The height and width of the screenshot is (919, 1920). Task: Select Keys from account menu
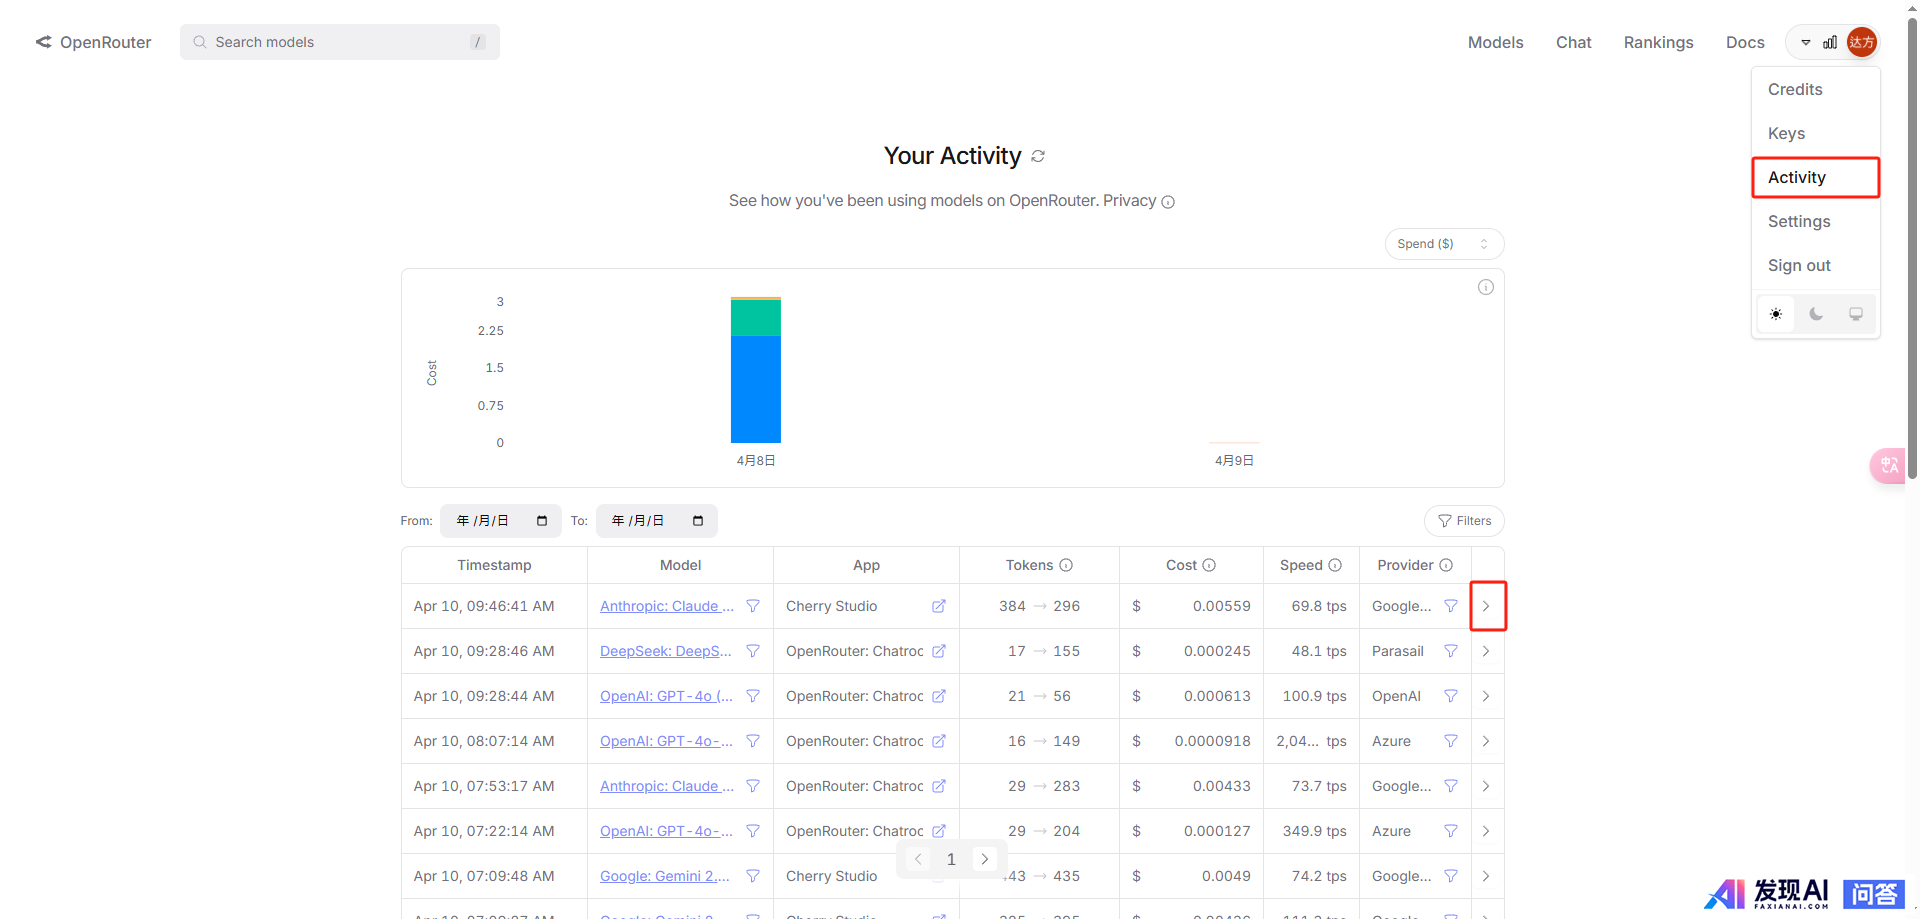point(1816,133)
